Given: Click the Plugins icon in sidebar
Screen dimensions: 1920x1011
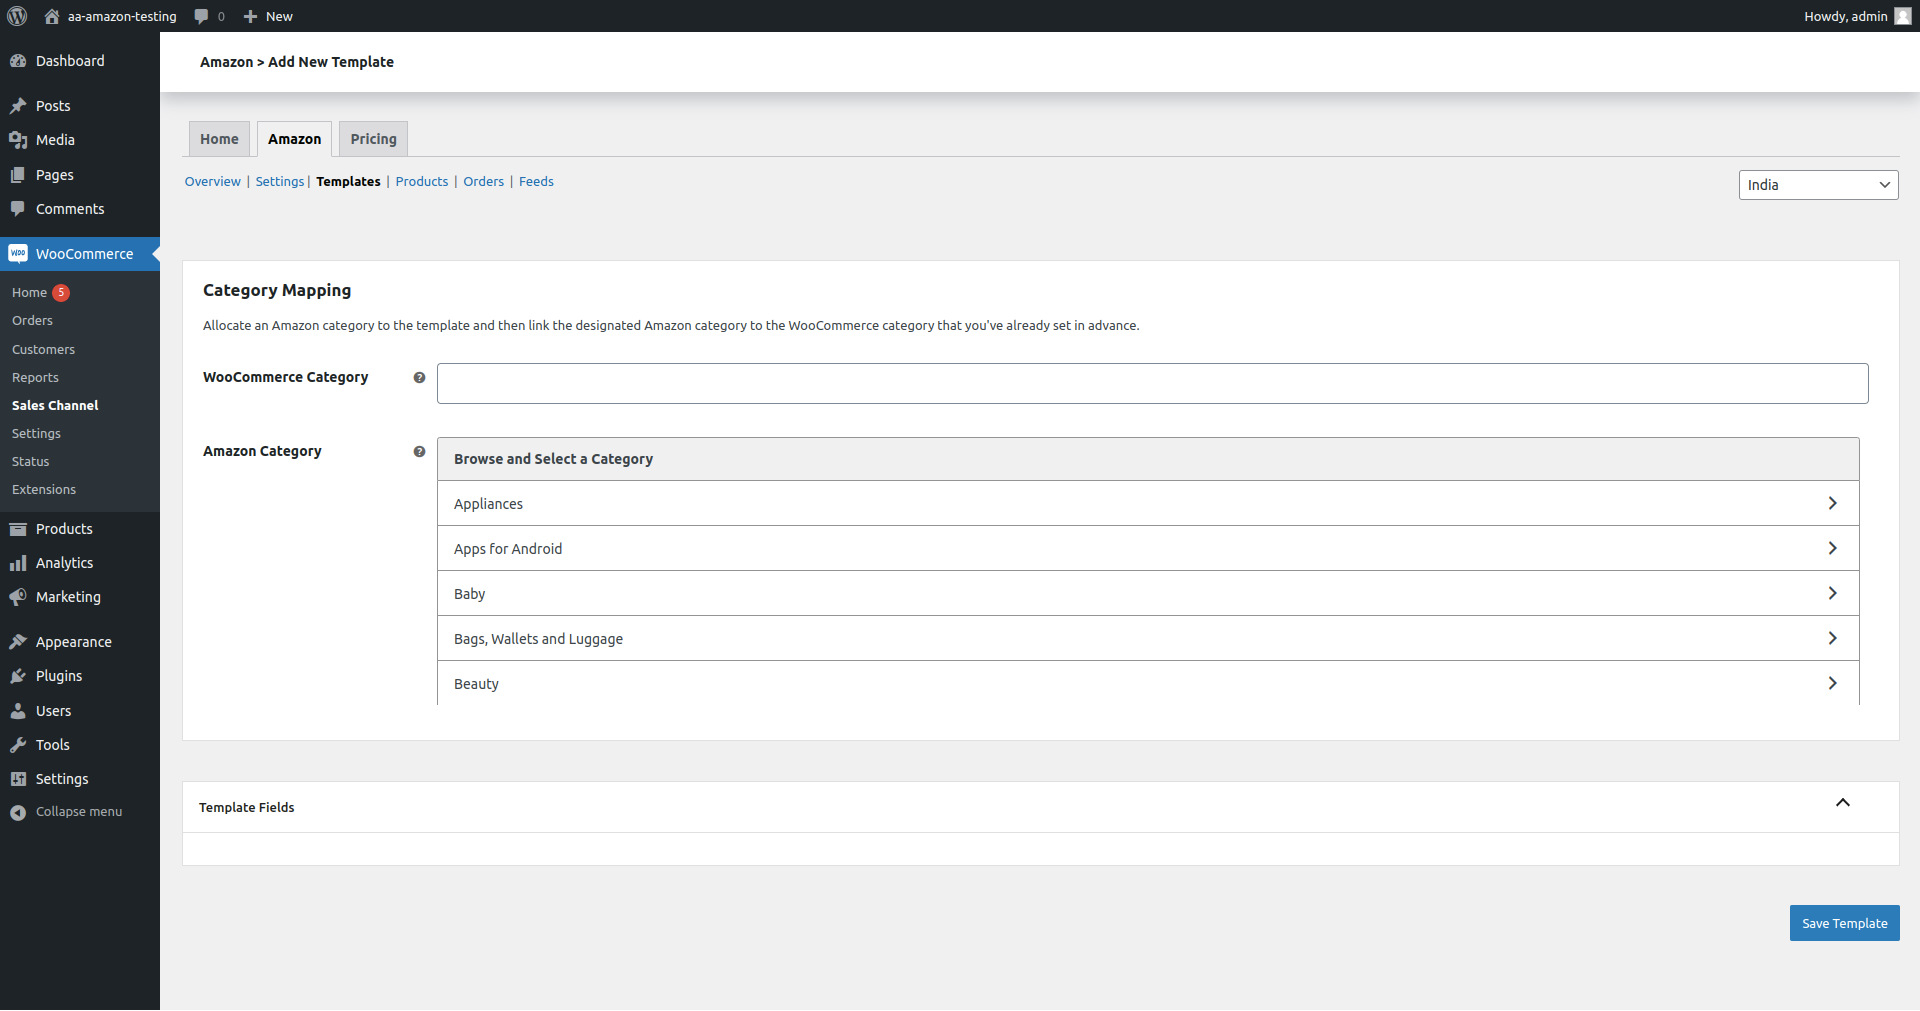Looking at the screenshot, I should click(18, 676).
